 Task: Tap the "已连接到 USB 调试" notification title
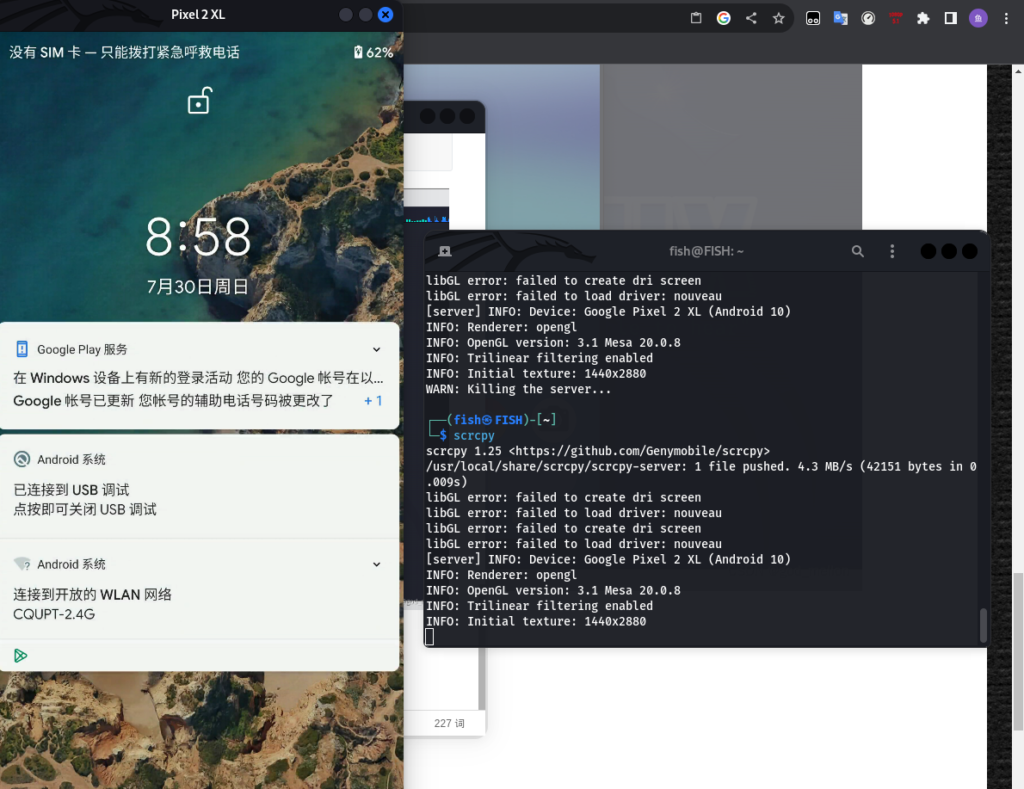[71, 490]
